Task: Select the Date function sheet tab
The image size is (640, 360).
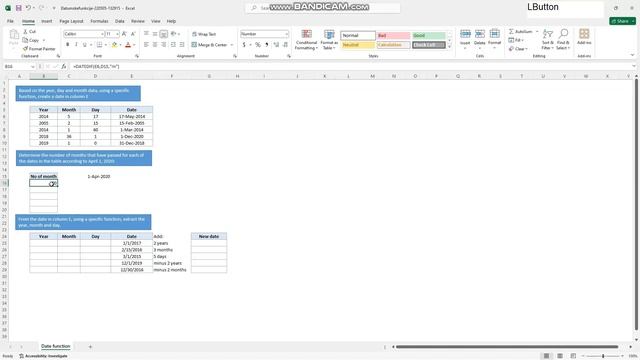Action: pyautogui.click(x=56, y=346)
